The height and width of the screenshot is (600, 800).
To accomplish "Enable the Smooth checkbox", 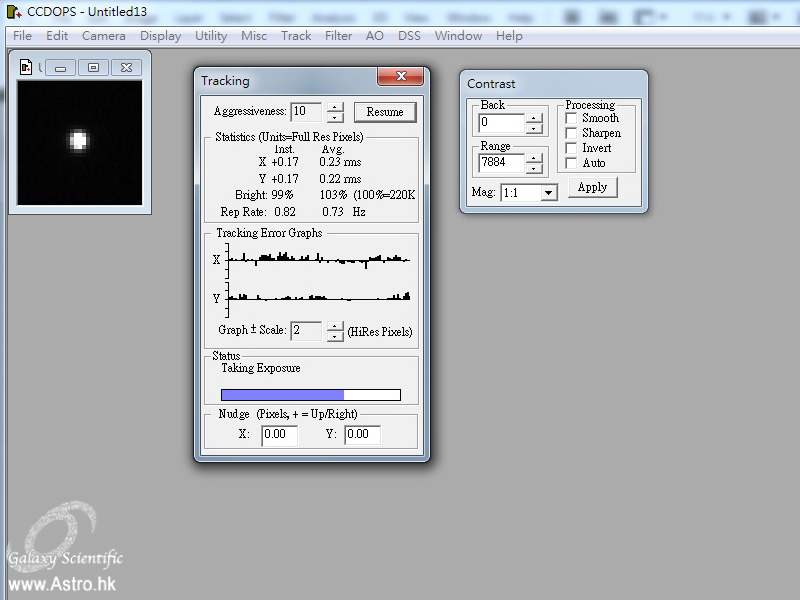I will [x=571, y=118].
